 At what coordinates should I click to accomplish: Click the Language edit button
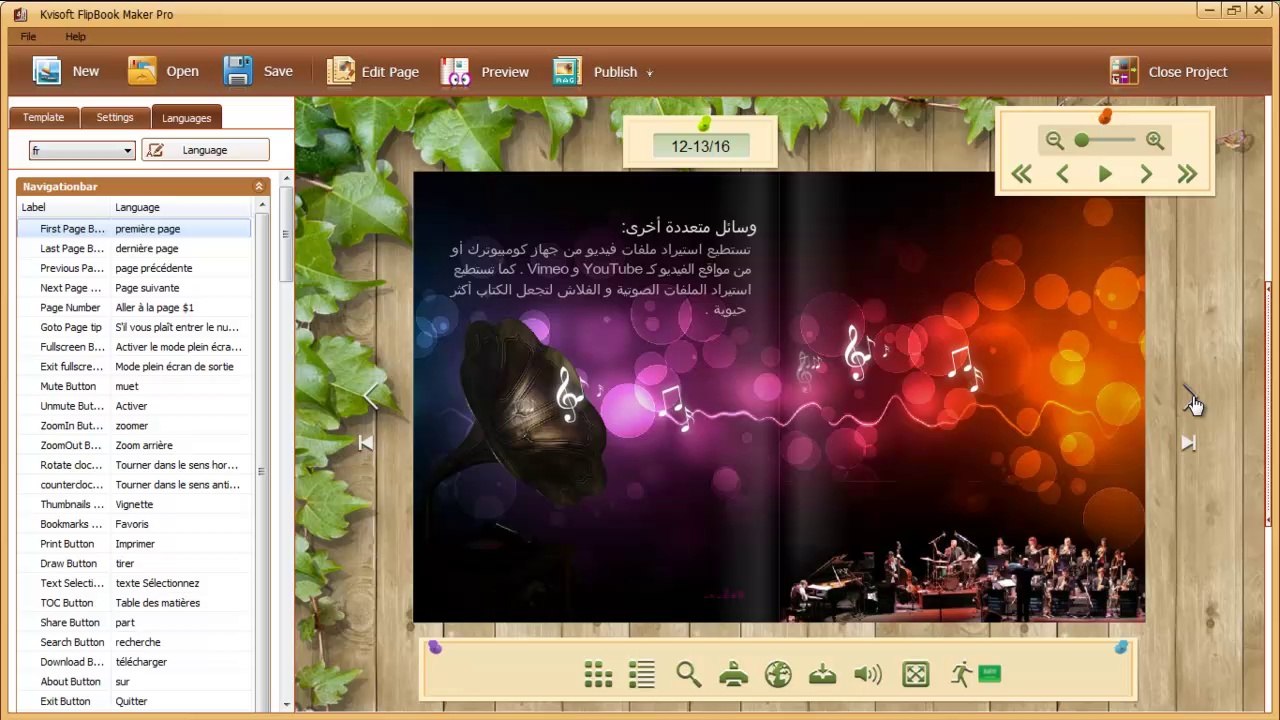[x=205, y=150]
